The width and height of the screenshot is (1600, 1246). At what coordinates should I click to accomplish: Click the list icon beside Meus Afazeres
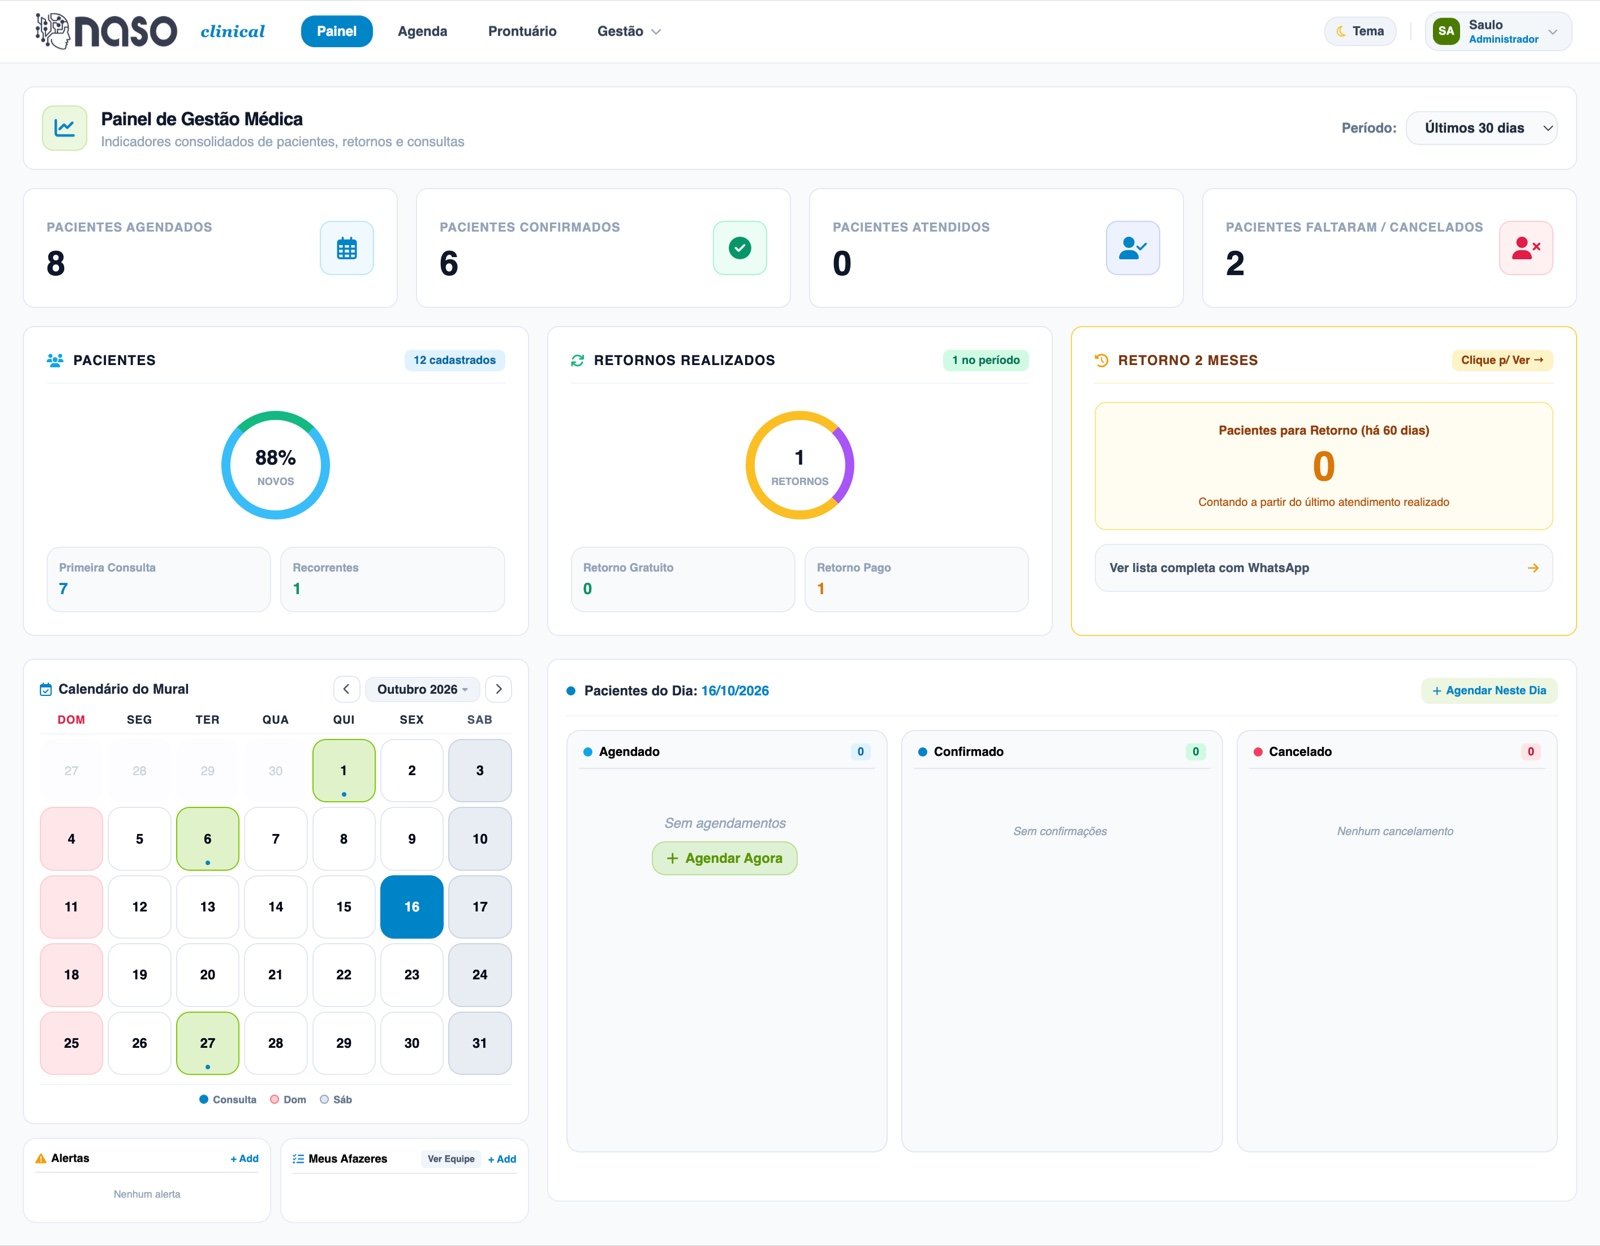click(298, 1159)
